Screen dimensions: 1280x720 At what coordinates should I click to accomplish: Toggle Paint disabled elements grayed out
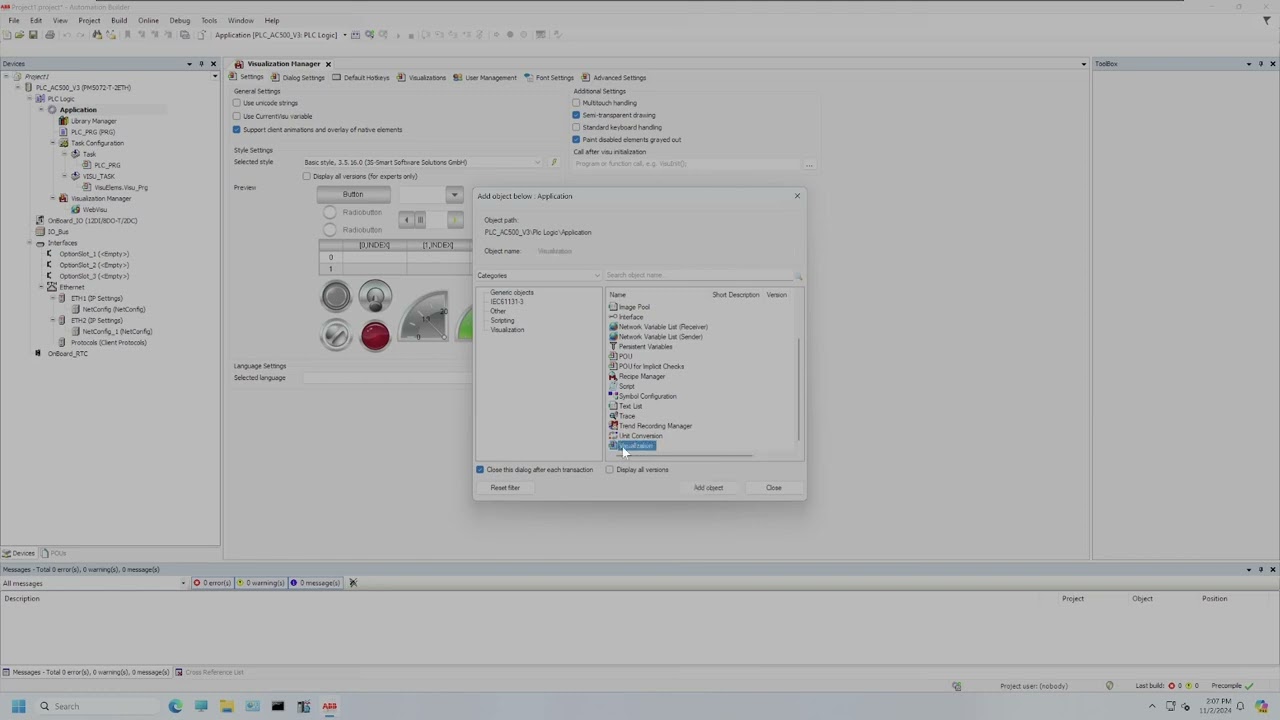click(576, 139)
